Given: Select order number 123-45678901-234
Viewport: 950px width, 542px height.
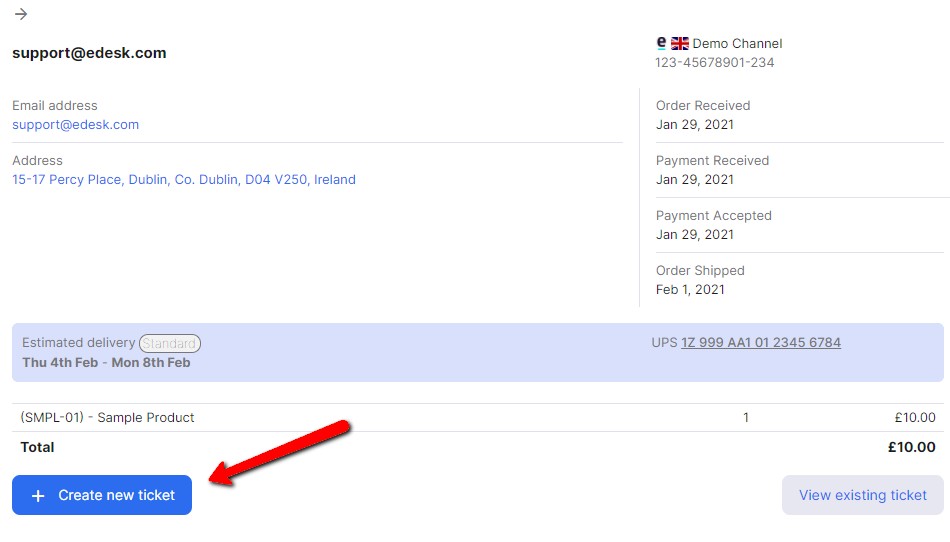Looking at the screenshot, I should (714, 62).
